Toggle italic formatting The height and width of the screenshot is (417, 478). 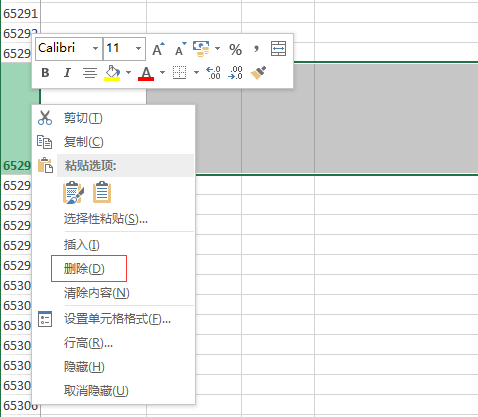click(x=67, y=73)
